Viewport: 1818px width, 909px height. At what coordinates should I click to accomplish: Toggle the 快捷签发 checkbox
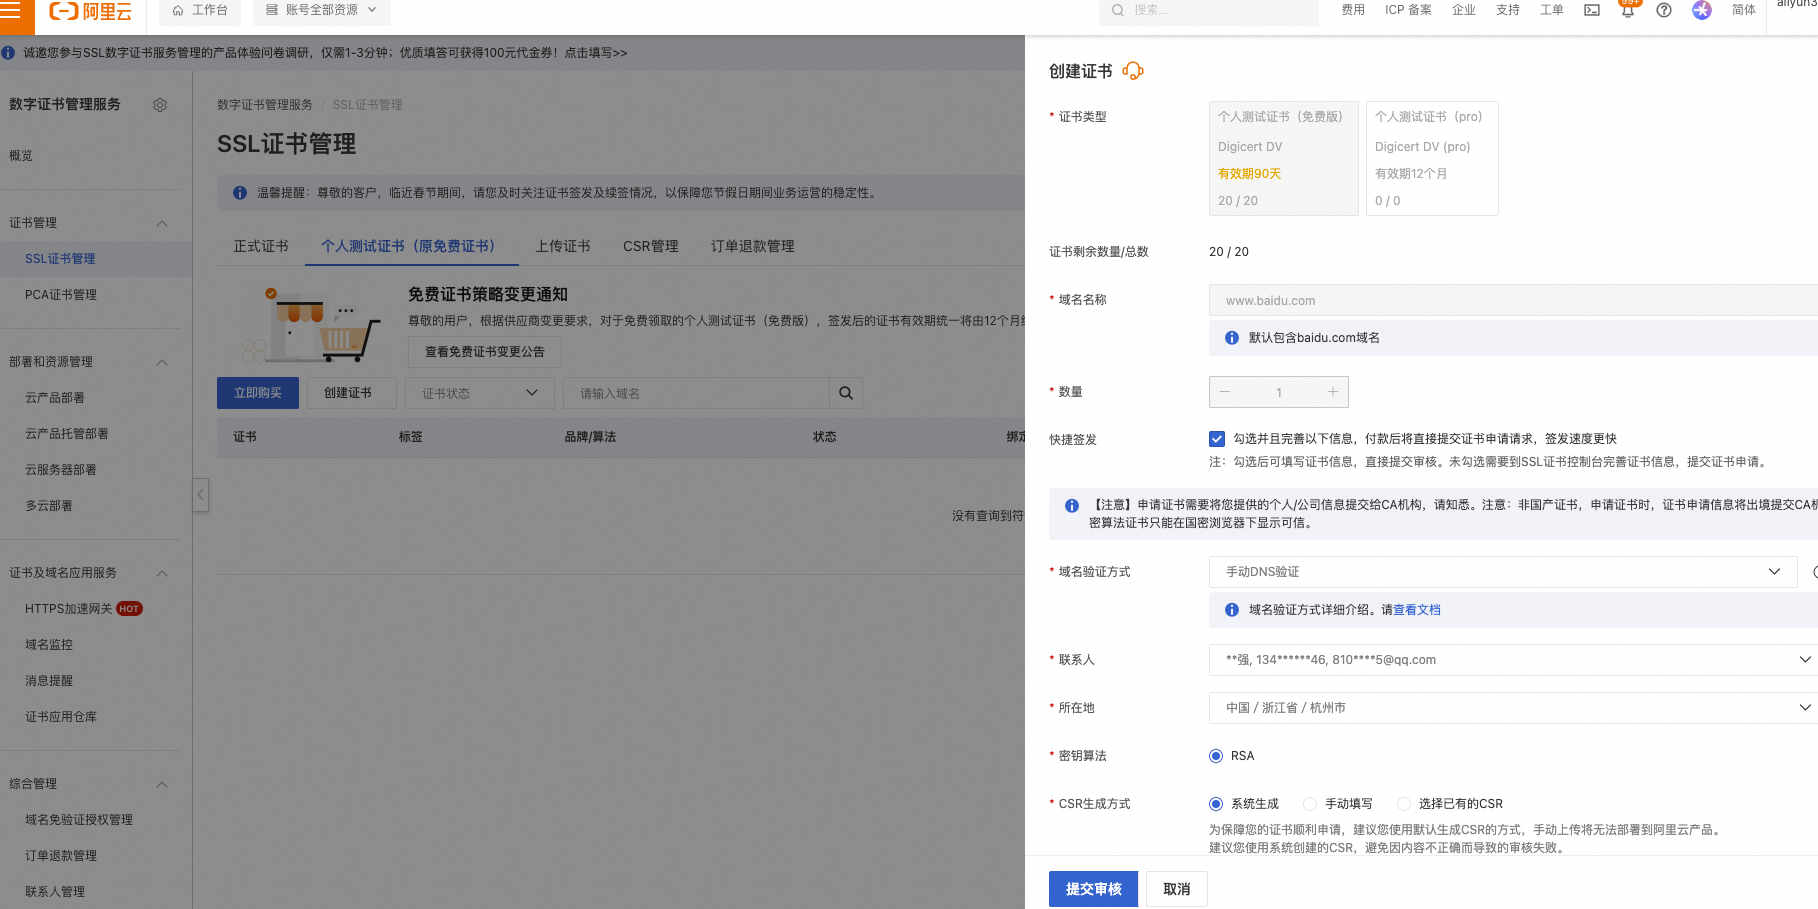1217,439
